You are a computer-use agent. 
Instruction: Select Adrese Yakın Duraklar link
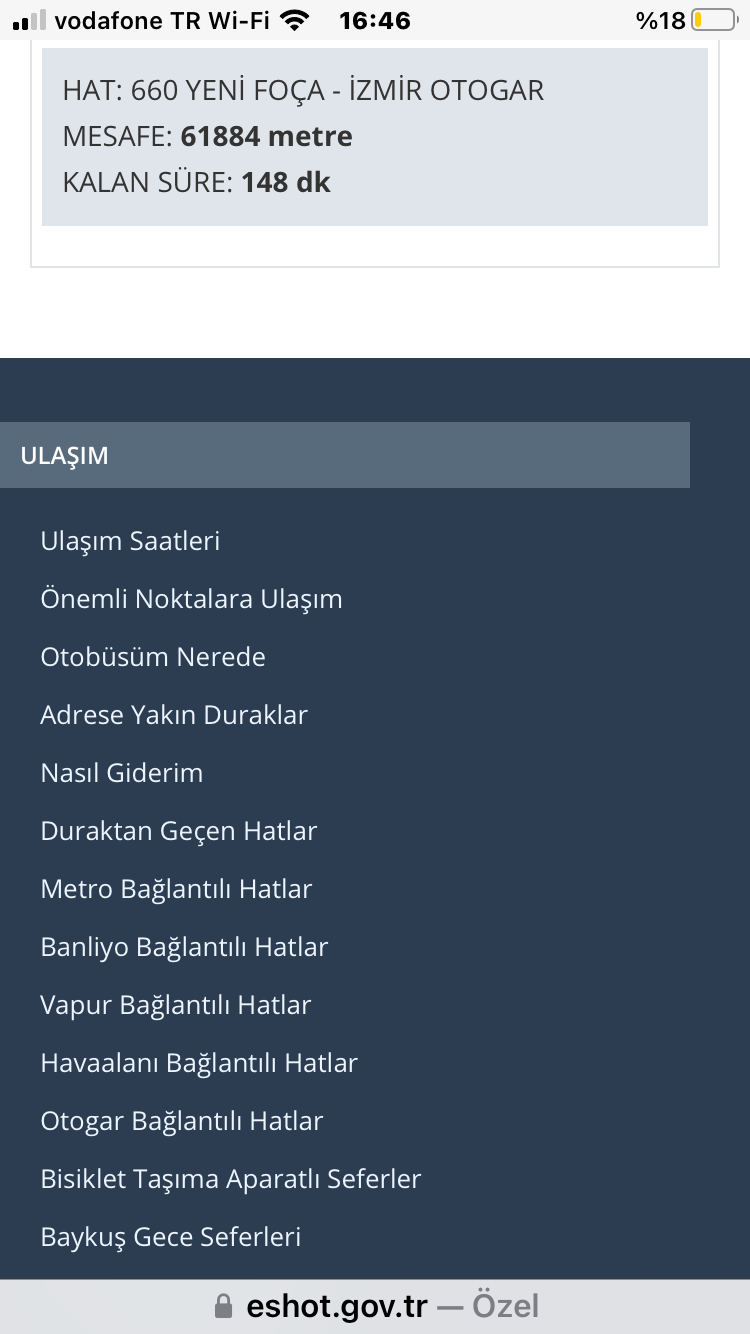tap(174, 715)
